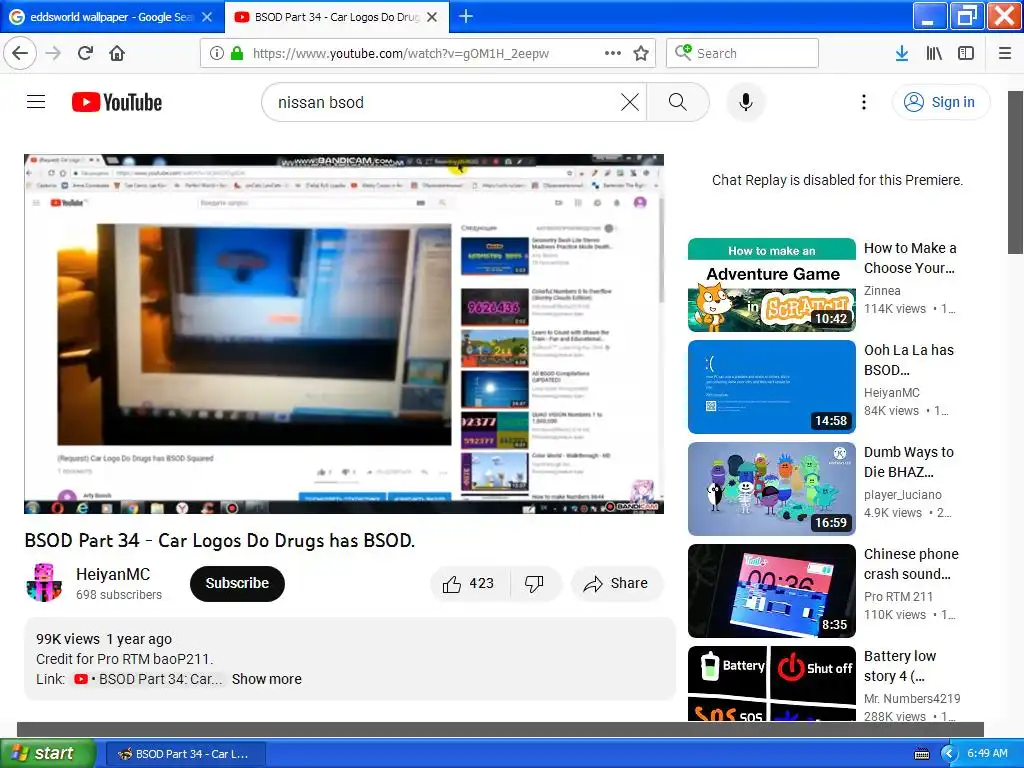
Task: Click the green secure padlock icon
Action: coord(237,53)
